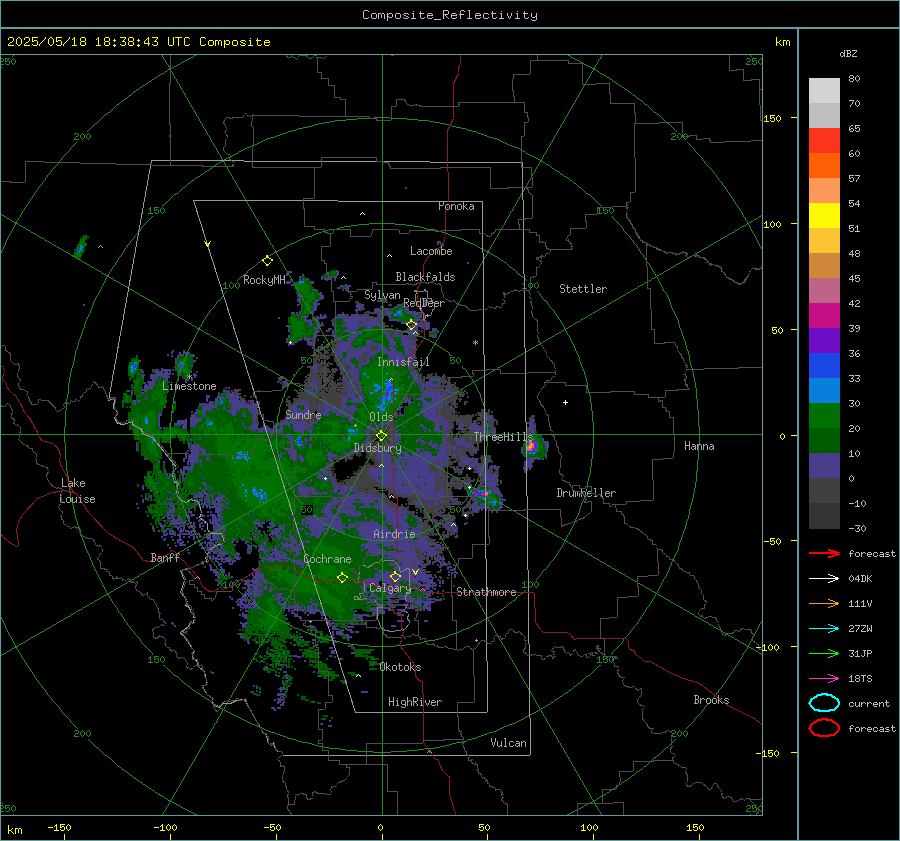Click the RockyMH label
The image size is (900, 841).
264,280
